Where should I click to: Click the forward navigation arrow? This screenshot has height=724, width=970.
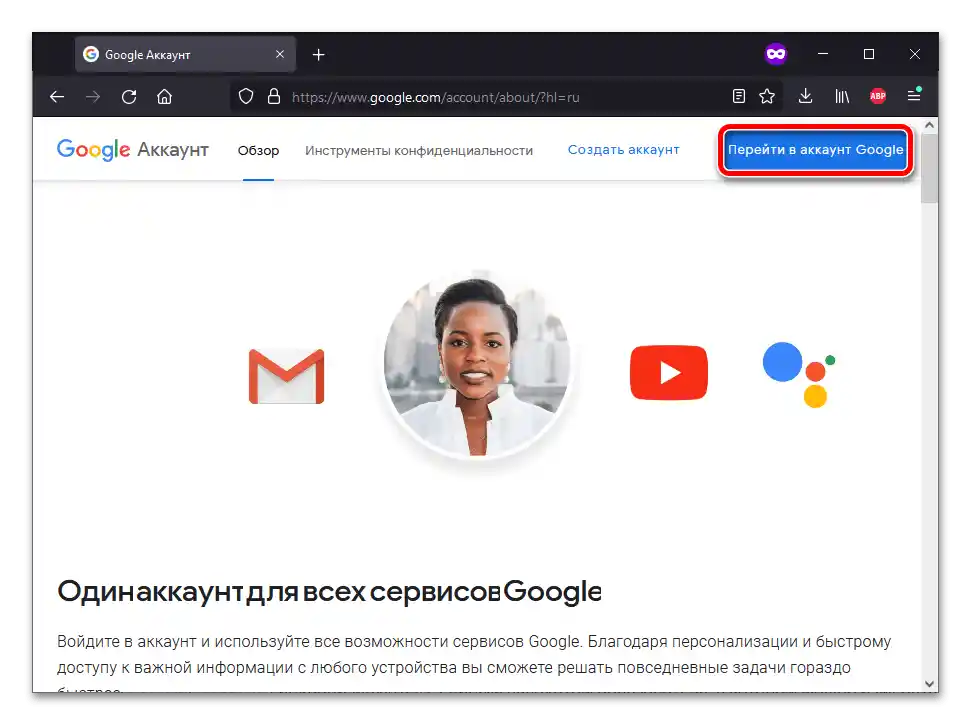(x=93, y=97)
